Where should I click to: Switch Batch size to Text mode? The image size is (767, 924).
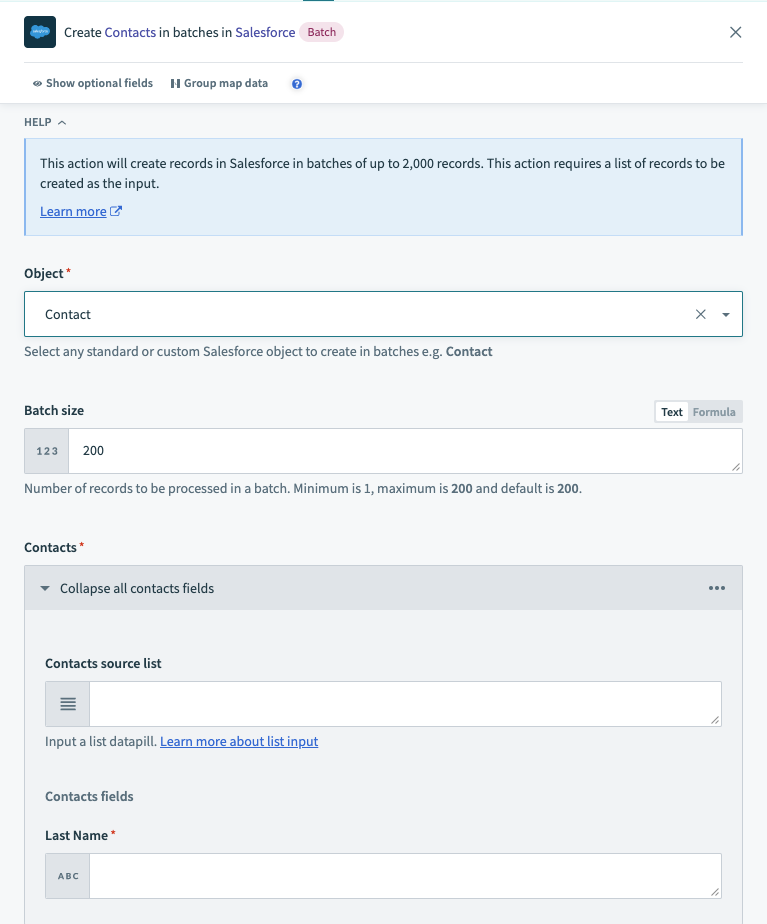[672, 412]
